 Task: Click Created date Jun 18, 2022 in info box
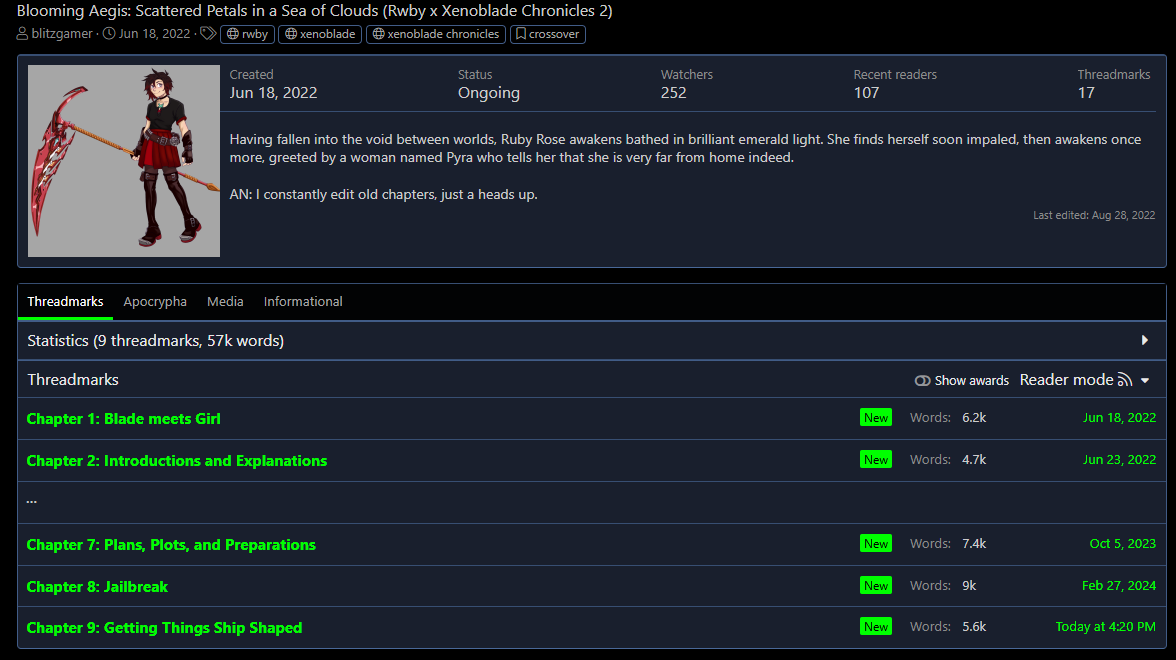(x=273, y=93)
